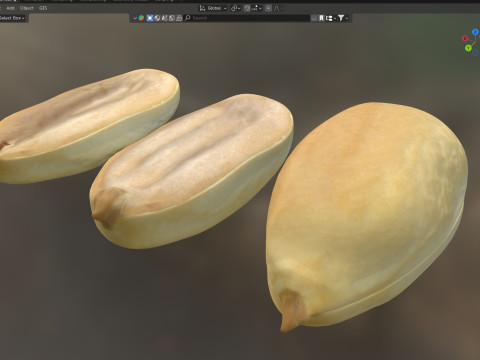Click the image filter icon
Screen dimensions: 480x360
point(172,18)
